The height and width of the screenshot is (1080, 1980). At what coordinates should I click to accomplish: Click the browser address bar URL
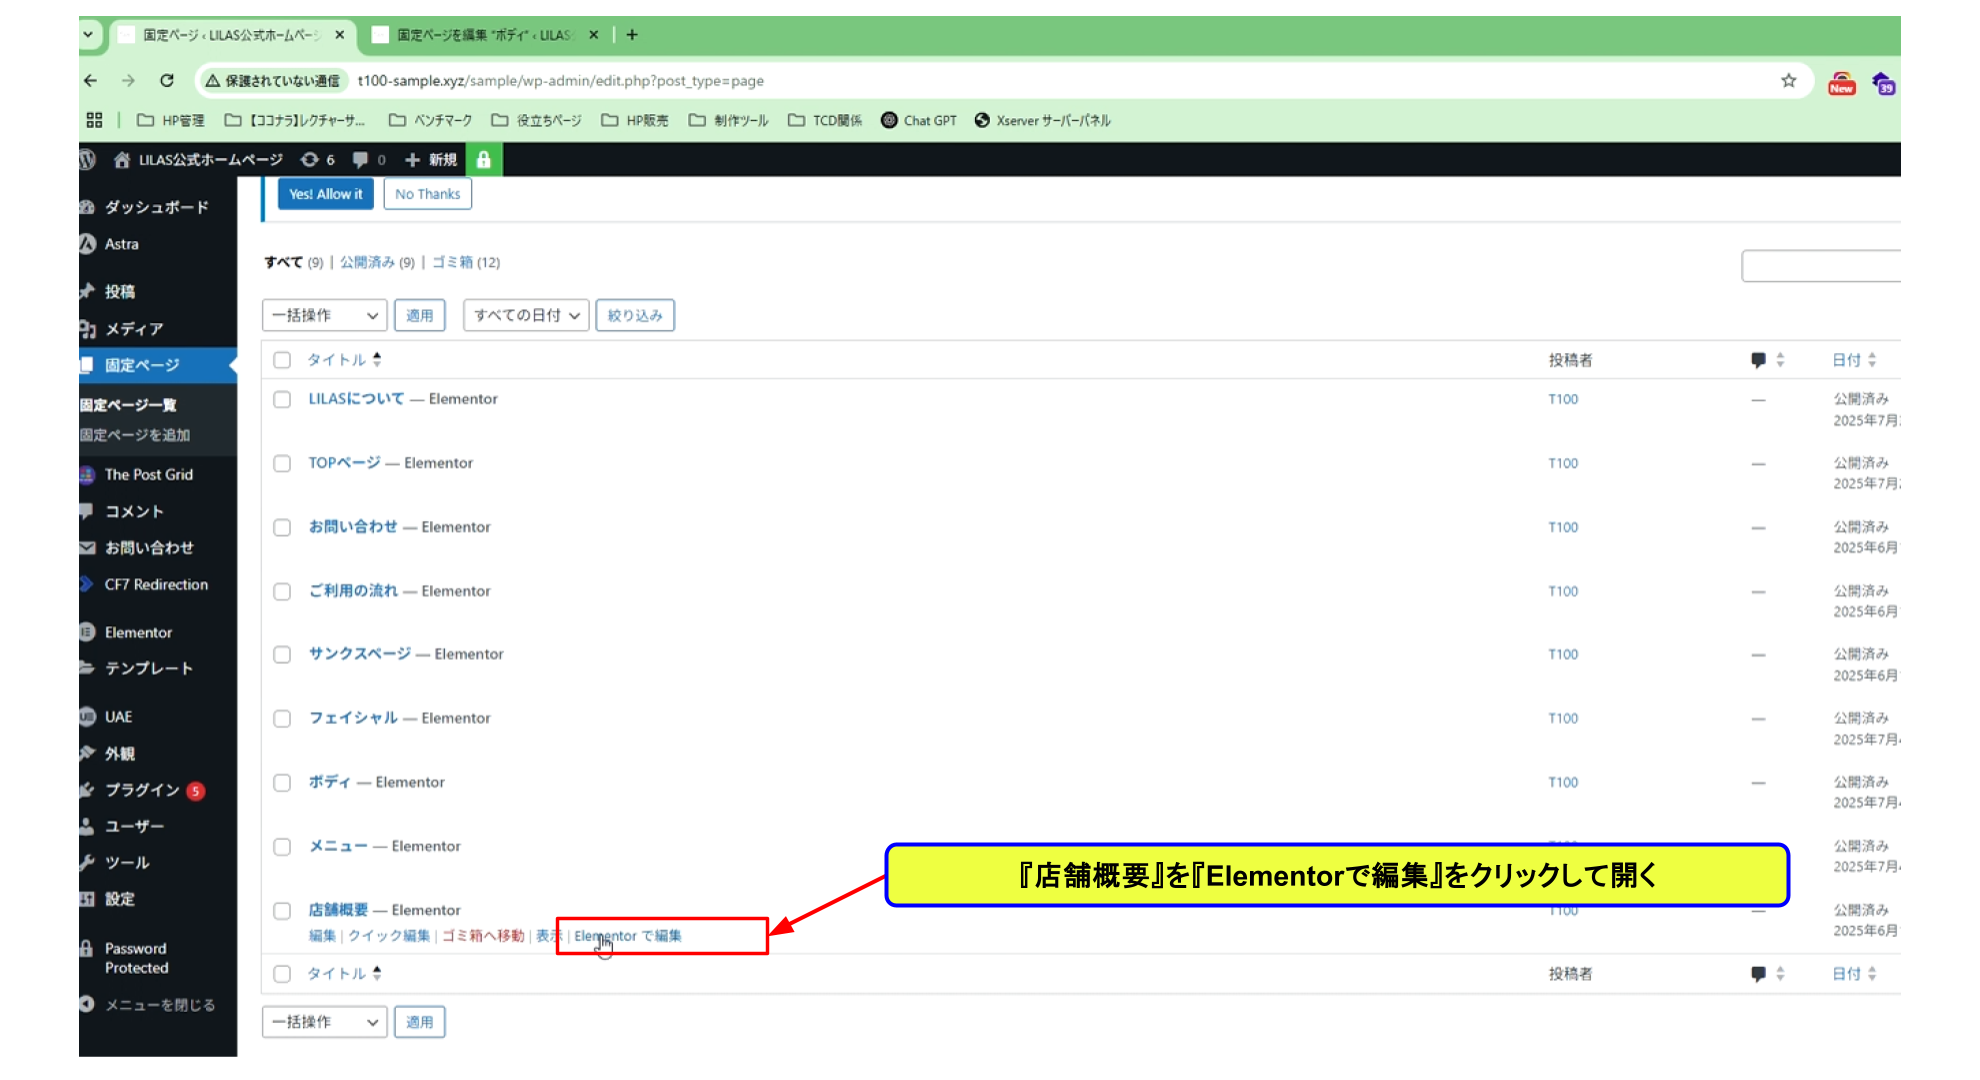561,81
